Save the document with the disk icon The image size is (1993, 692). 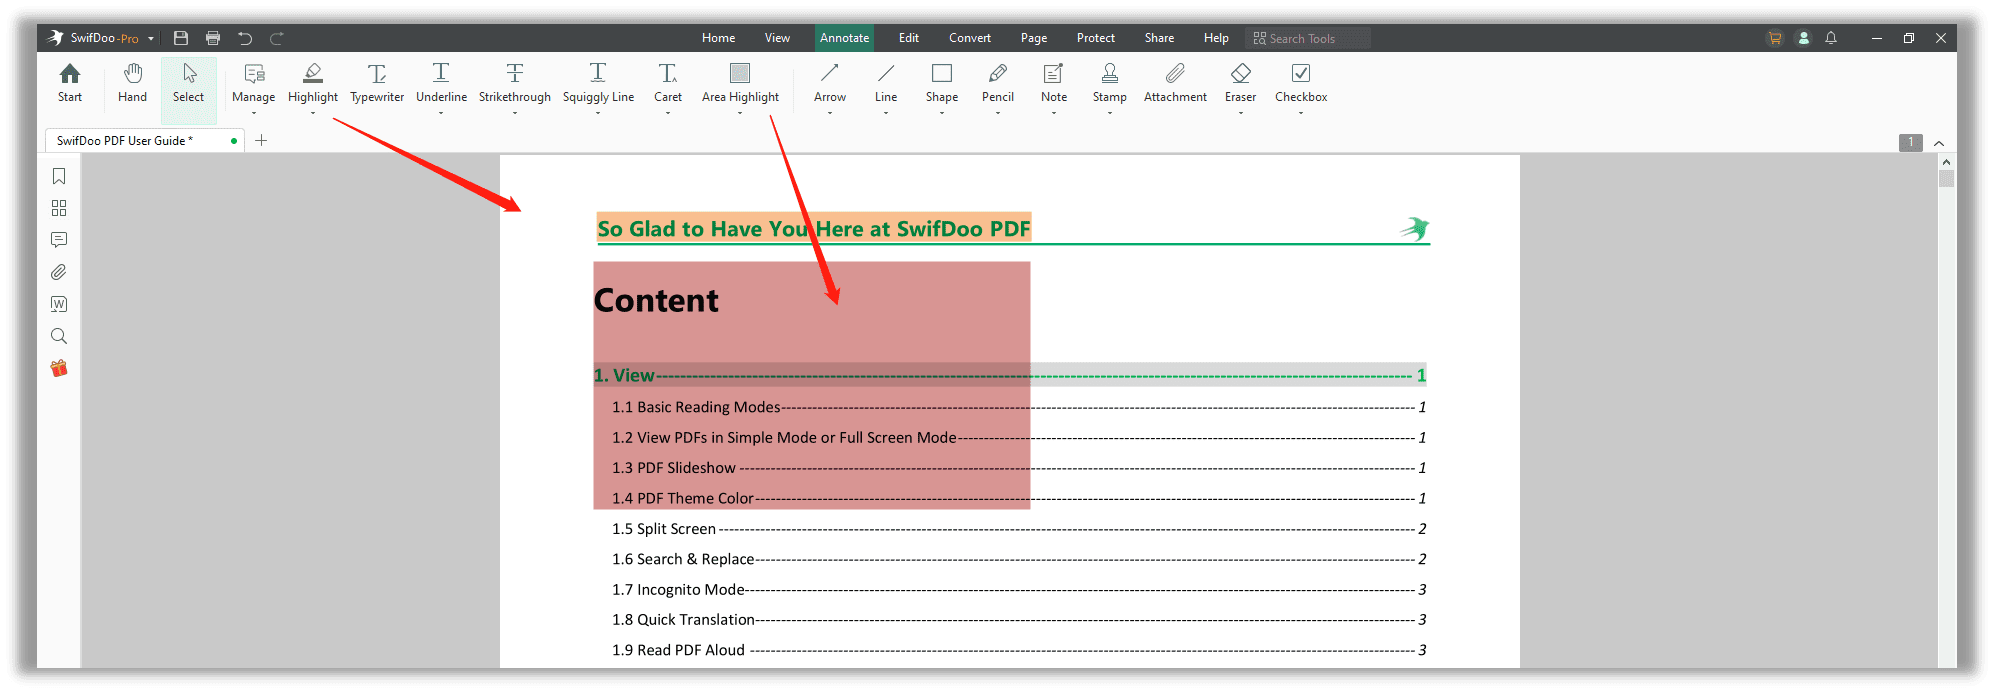(181, 38)
